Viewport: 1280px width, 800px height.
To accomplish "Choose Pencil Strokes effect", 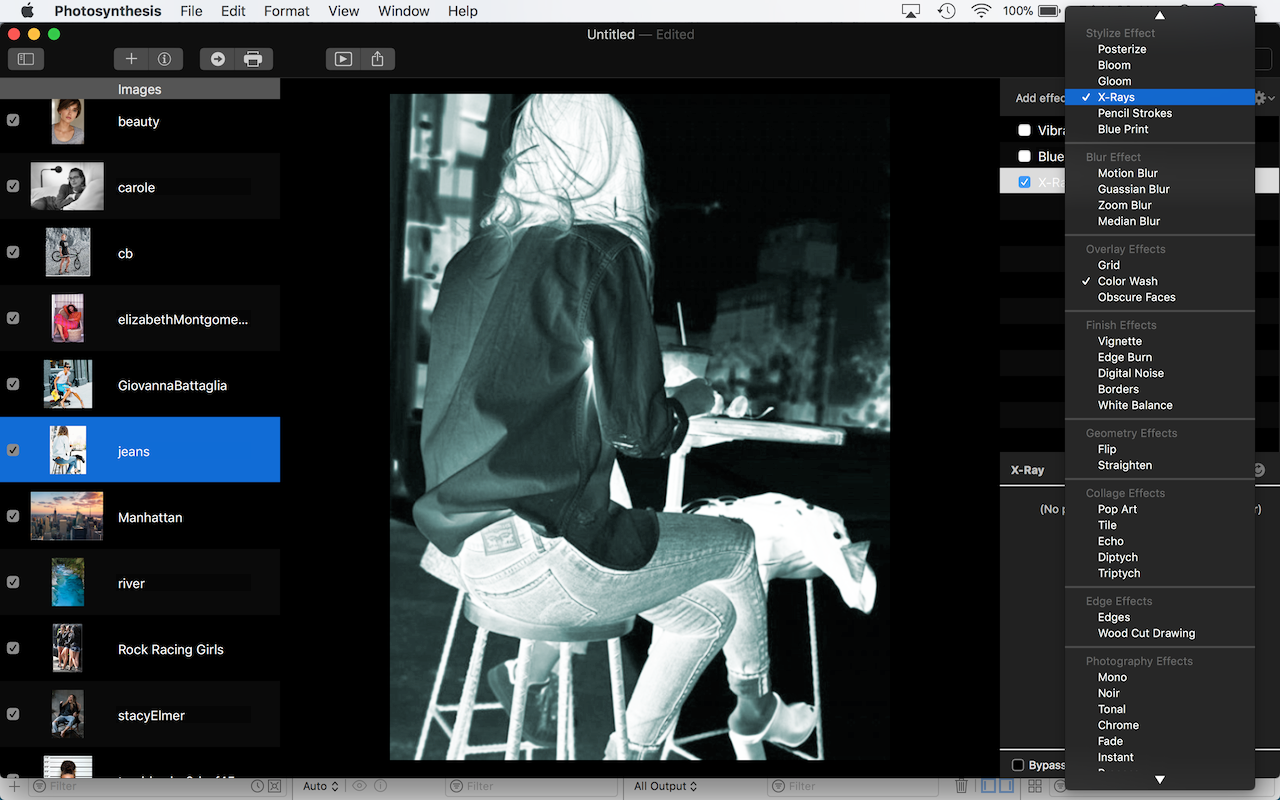I will (1160, 113).
